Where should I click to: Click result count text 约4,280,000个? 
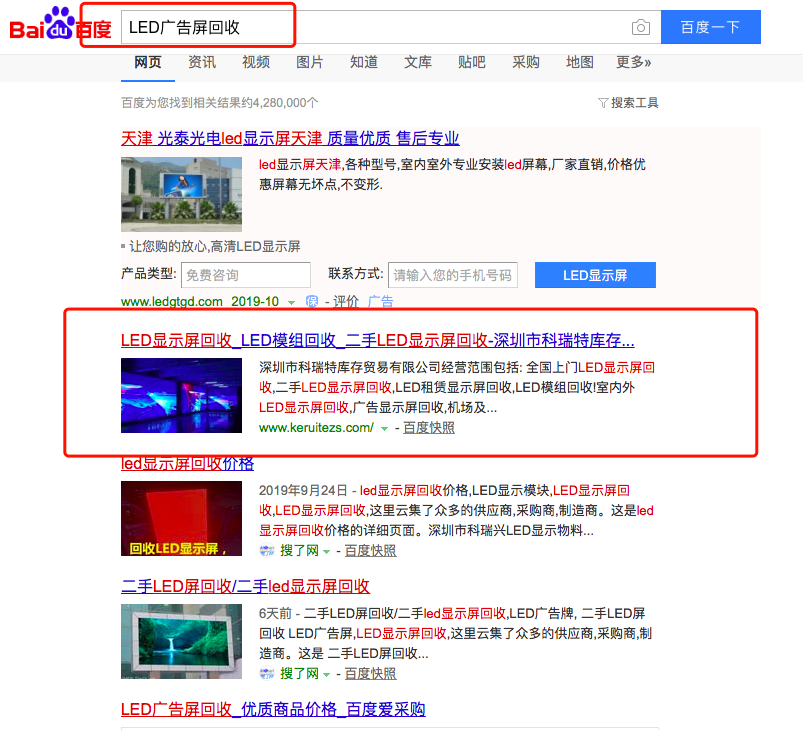278,103
